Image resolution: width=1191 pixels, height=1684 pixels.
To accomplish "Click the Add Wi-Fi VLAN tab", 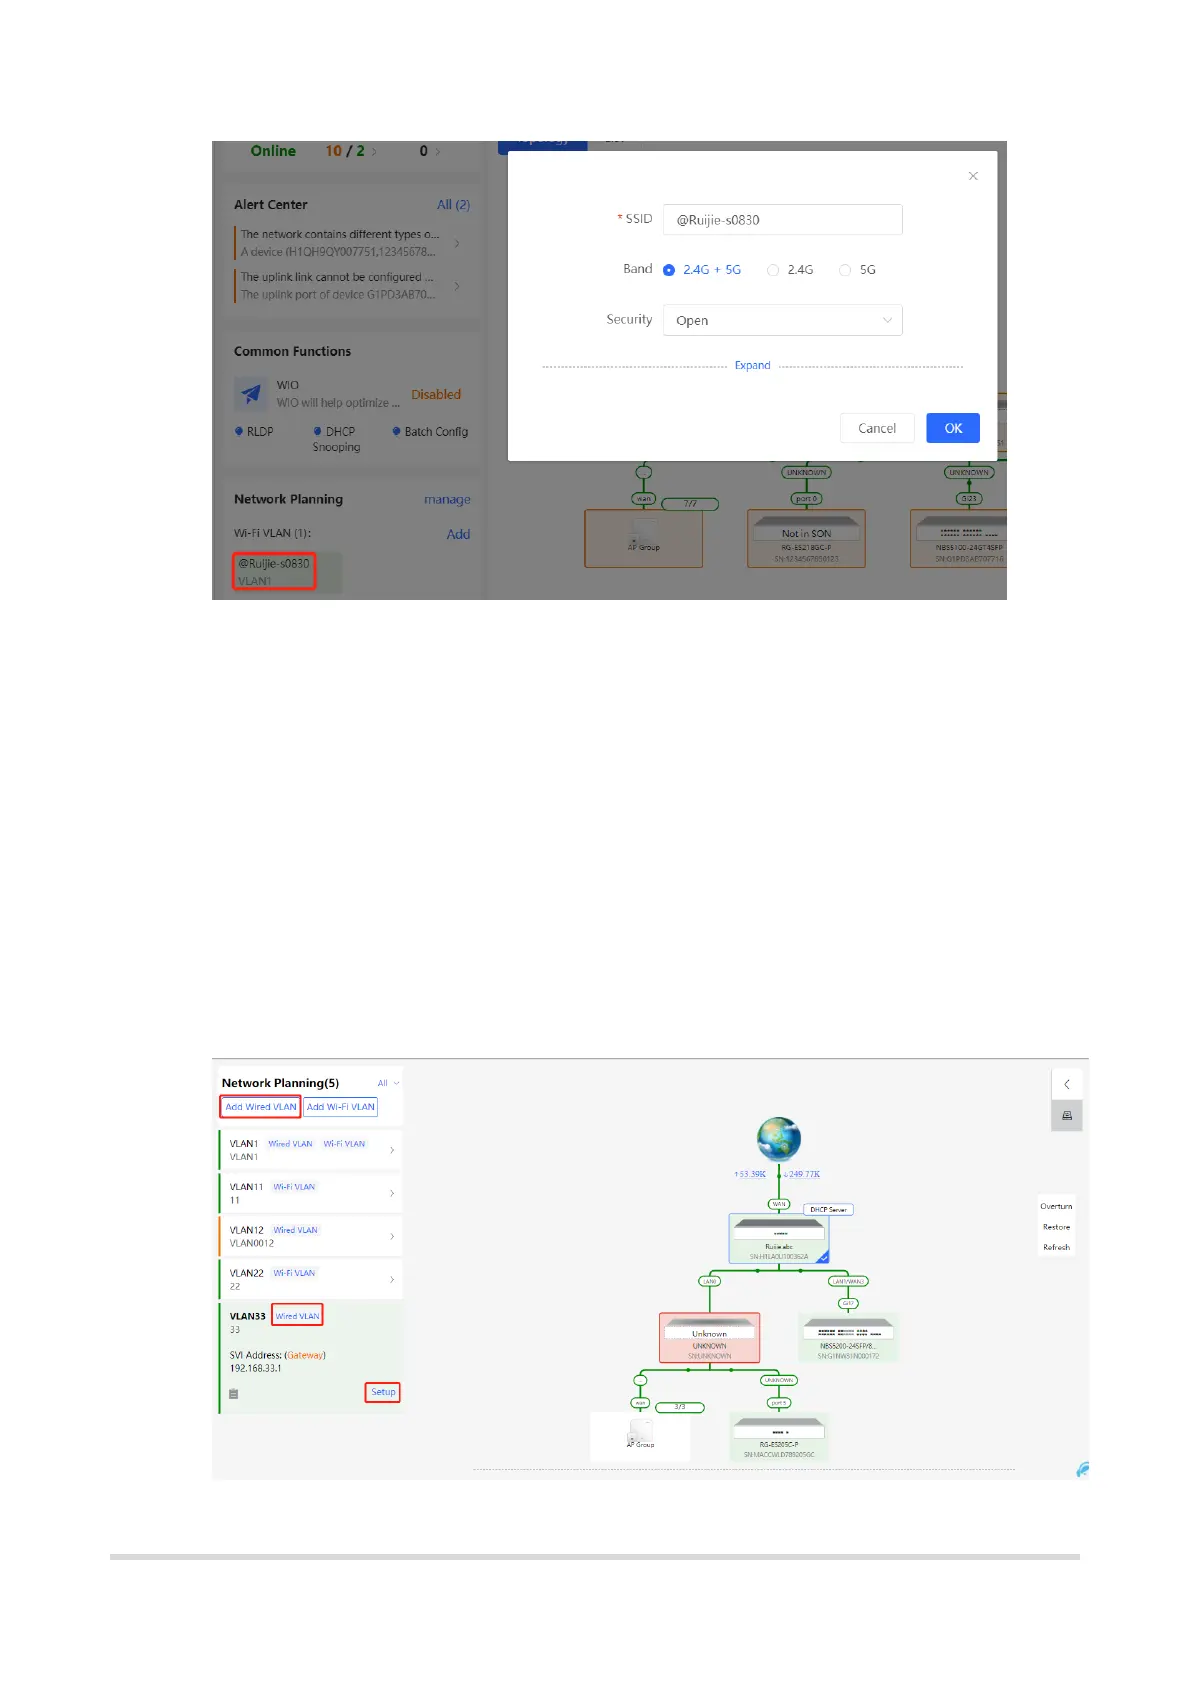I will pos(341,1107).
